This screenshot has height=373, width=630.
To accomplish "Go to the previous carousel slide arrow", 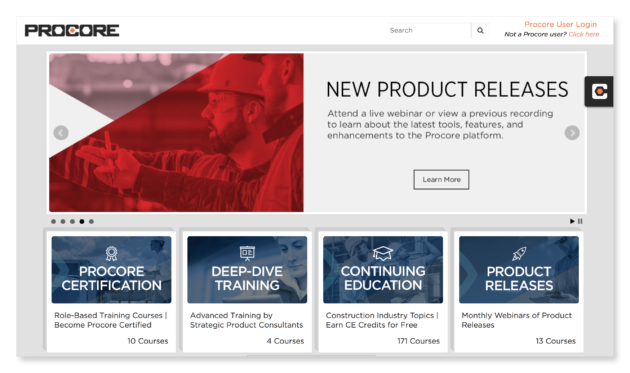I will coord(61,133).
